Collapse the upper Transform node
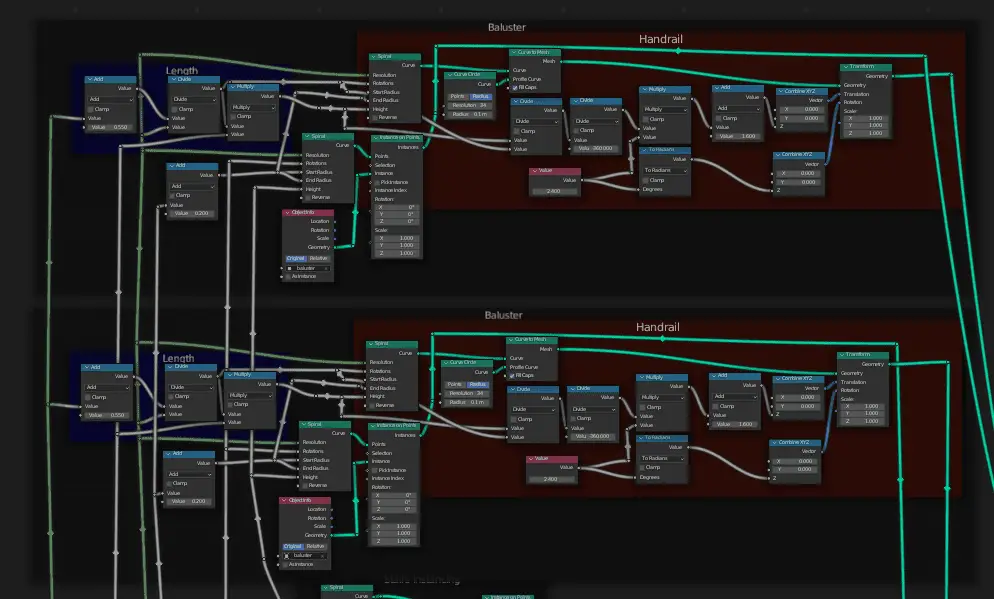 click(x=845, y=67)
